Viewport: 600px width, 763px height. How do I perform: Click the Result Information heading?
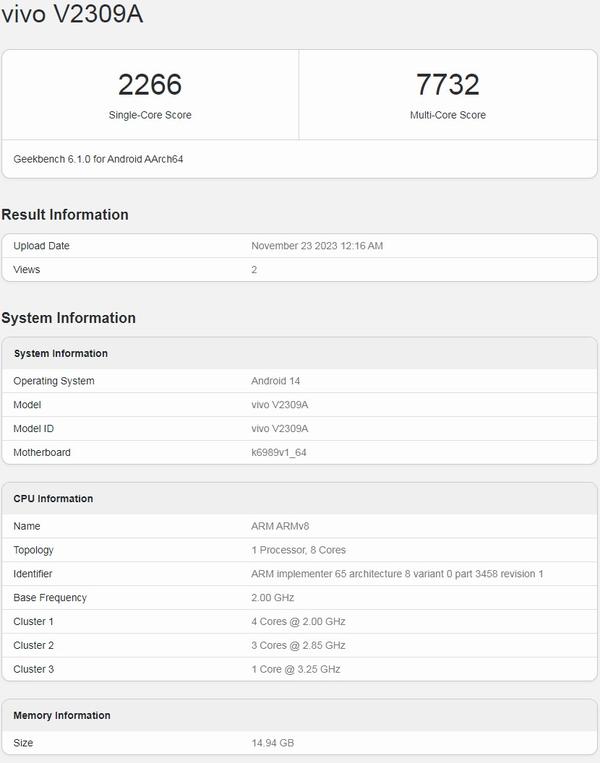click(x=65, y=215)
